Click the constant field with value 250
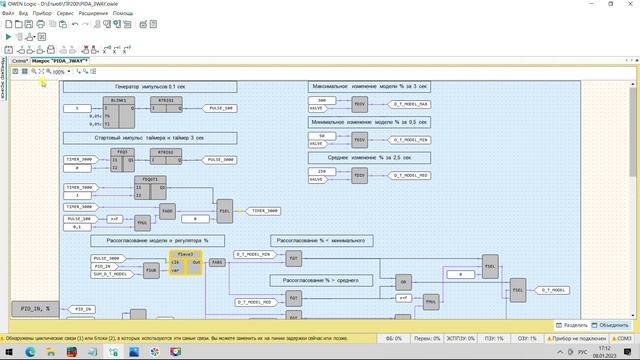Screen dimensions: 640x360 point(322,171)
